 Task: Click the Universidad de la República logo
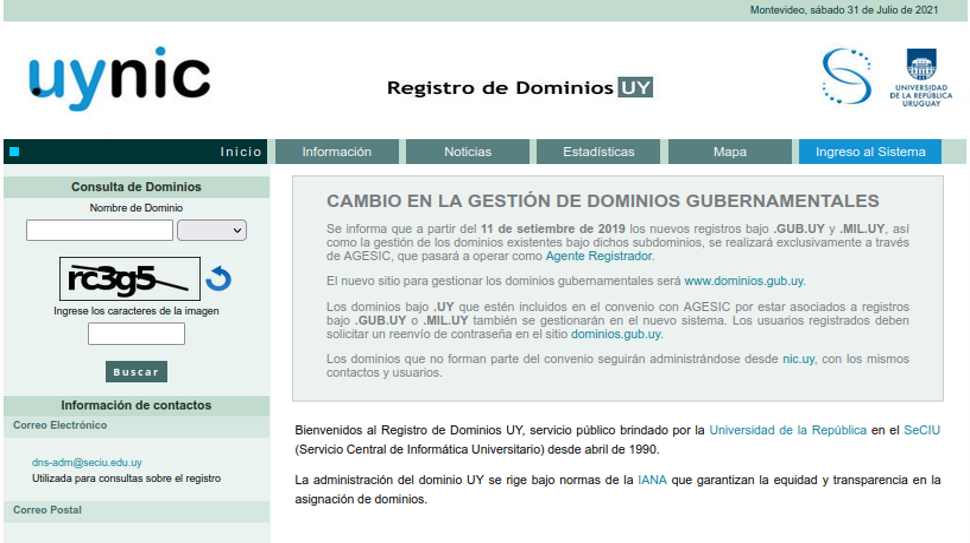921,78
